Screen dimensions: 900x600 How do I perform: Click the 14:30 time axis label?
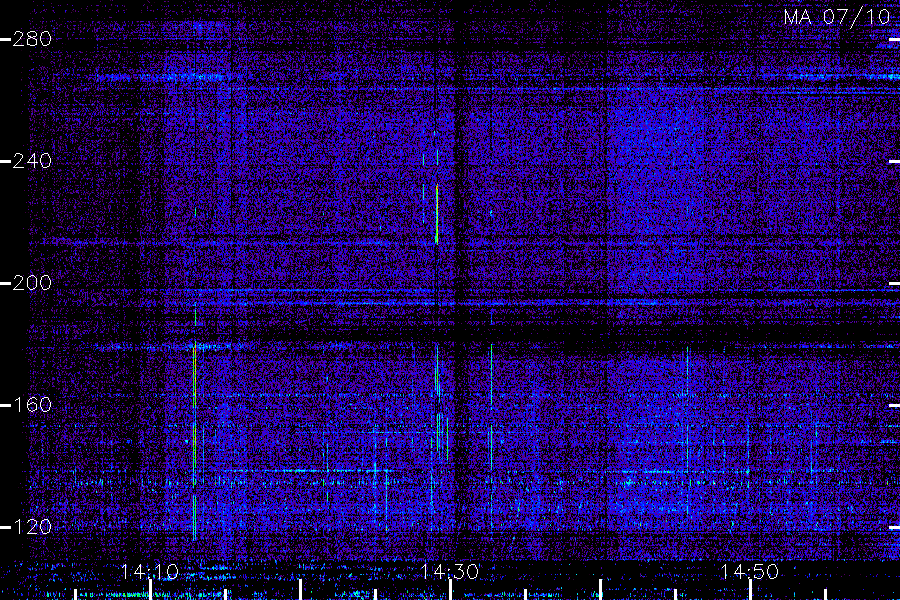pos(449,571)
